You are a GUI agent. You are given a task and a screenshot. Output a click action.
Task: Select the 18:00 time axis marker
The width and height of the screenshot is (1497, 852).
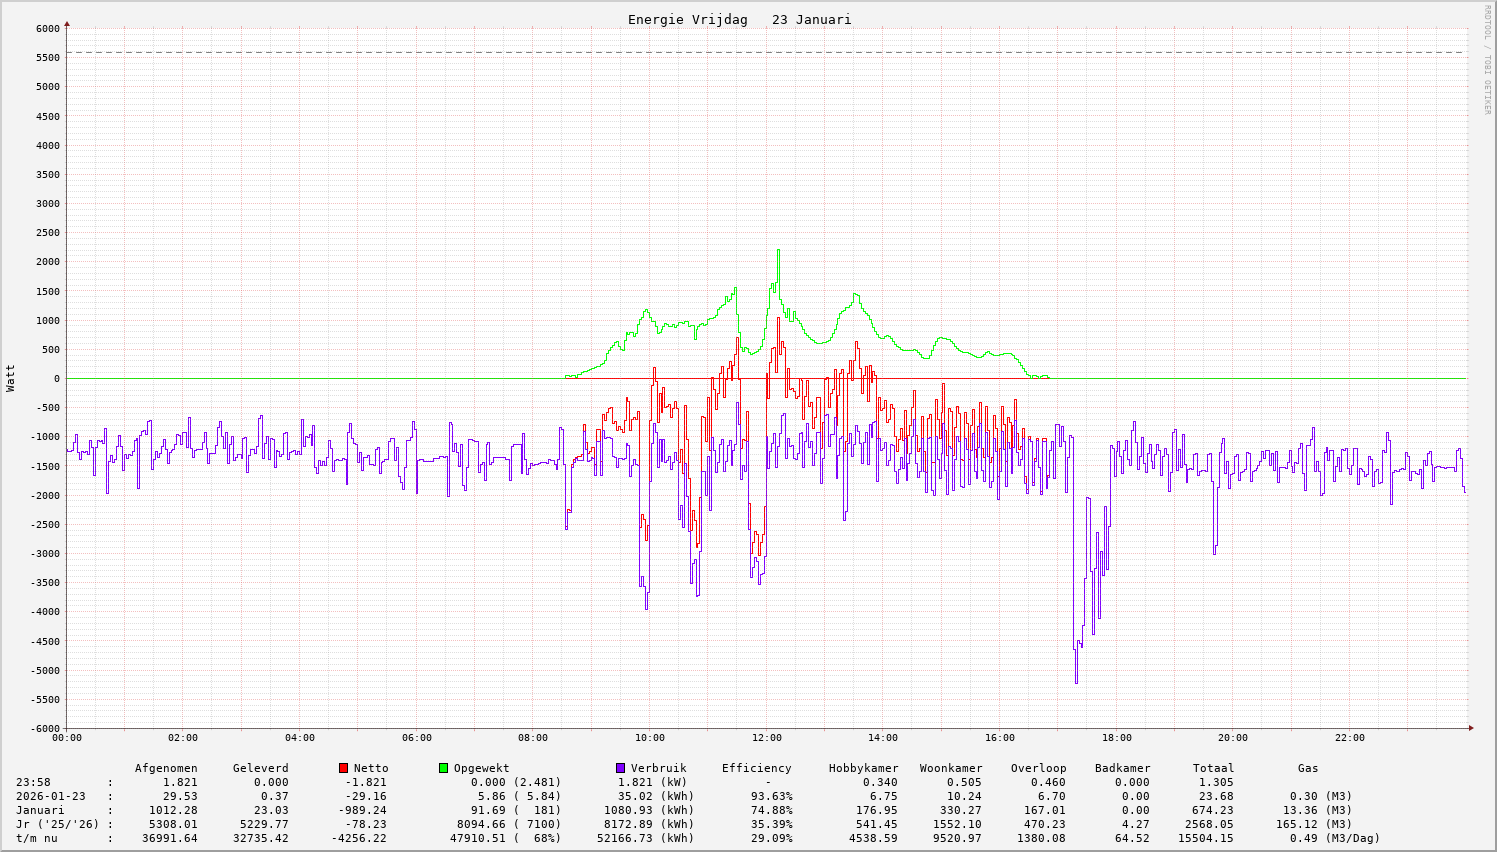(x=1116, y=738)
